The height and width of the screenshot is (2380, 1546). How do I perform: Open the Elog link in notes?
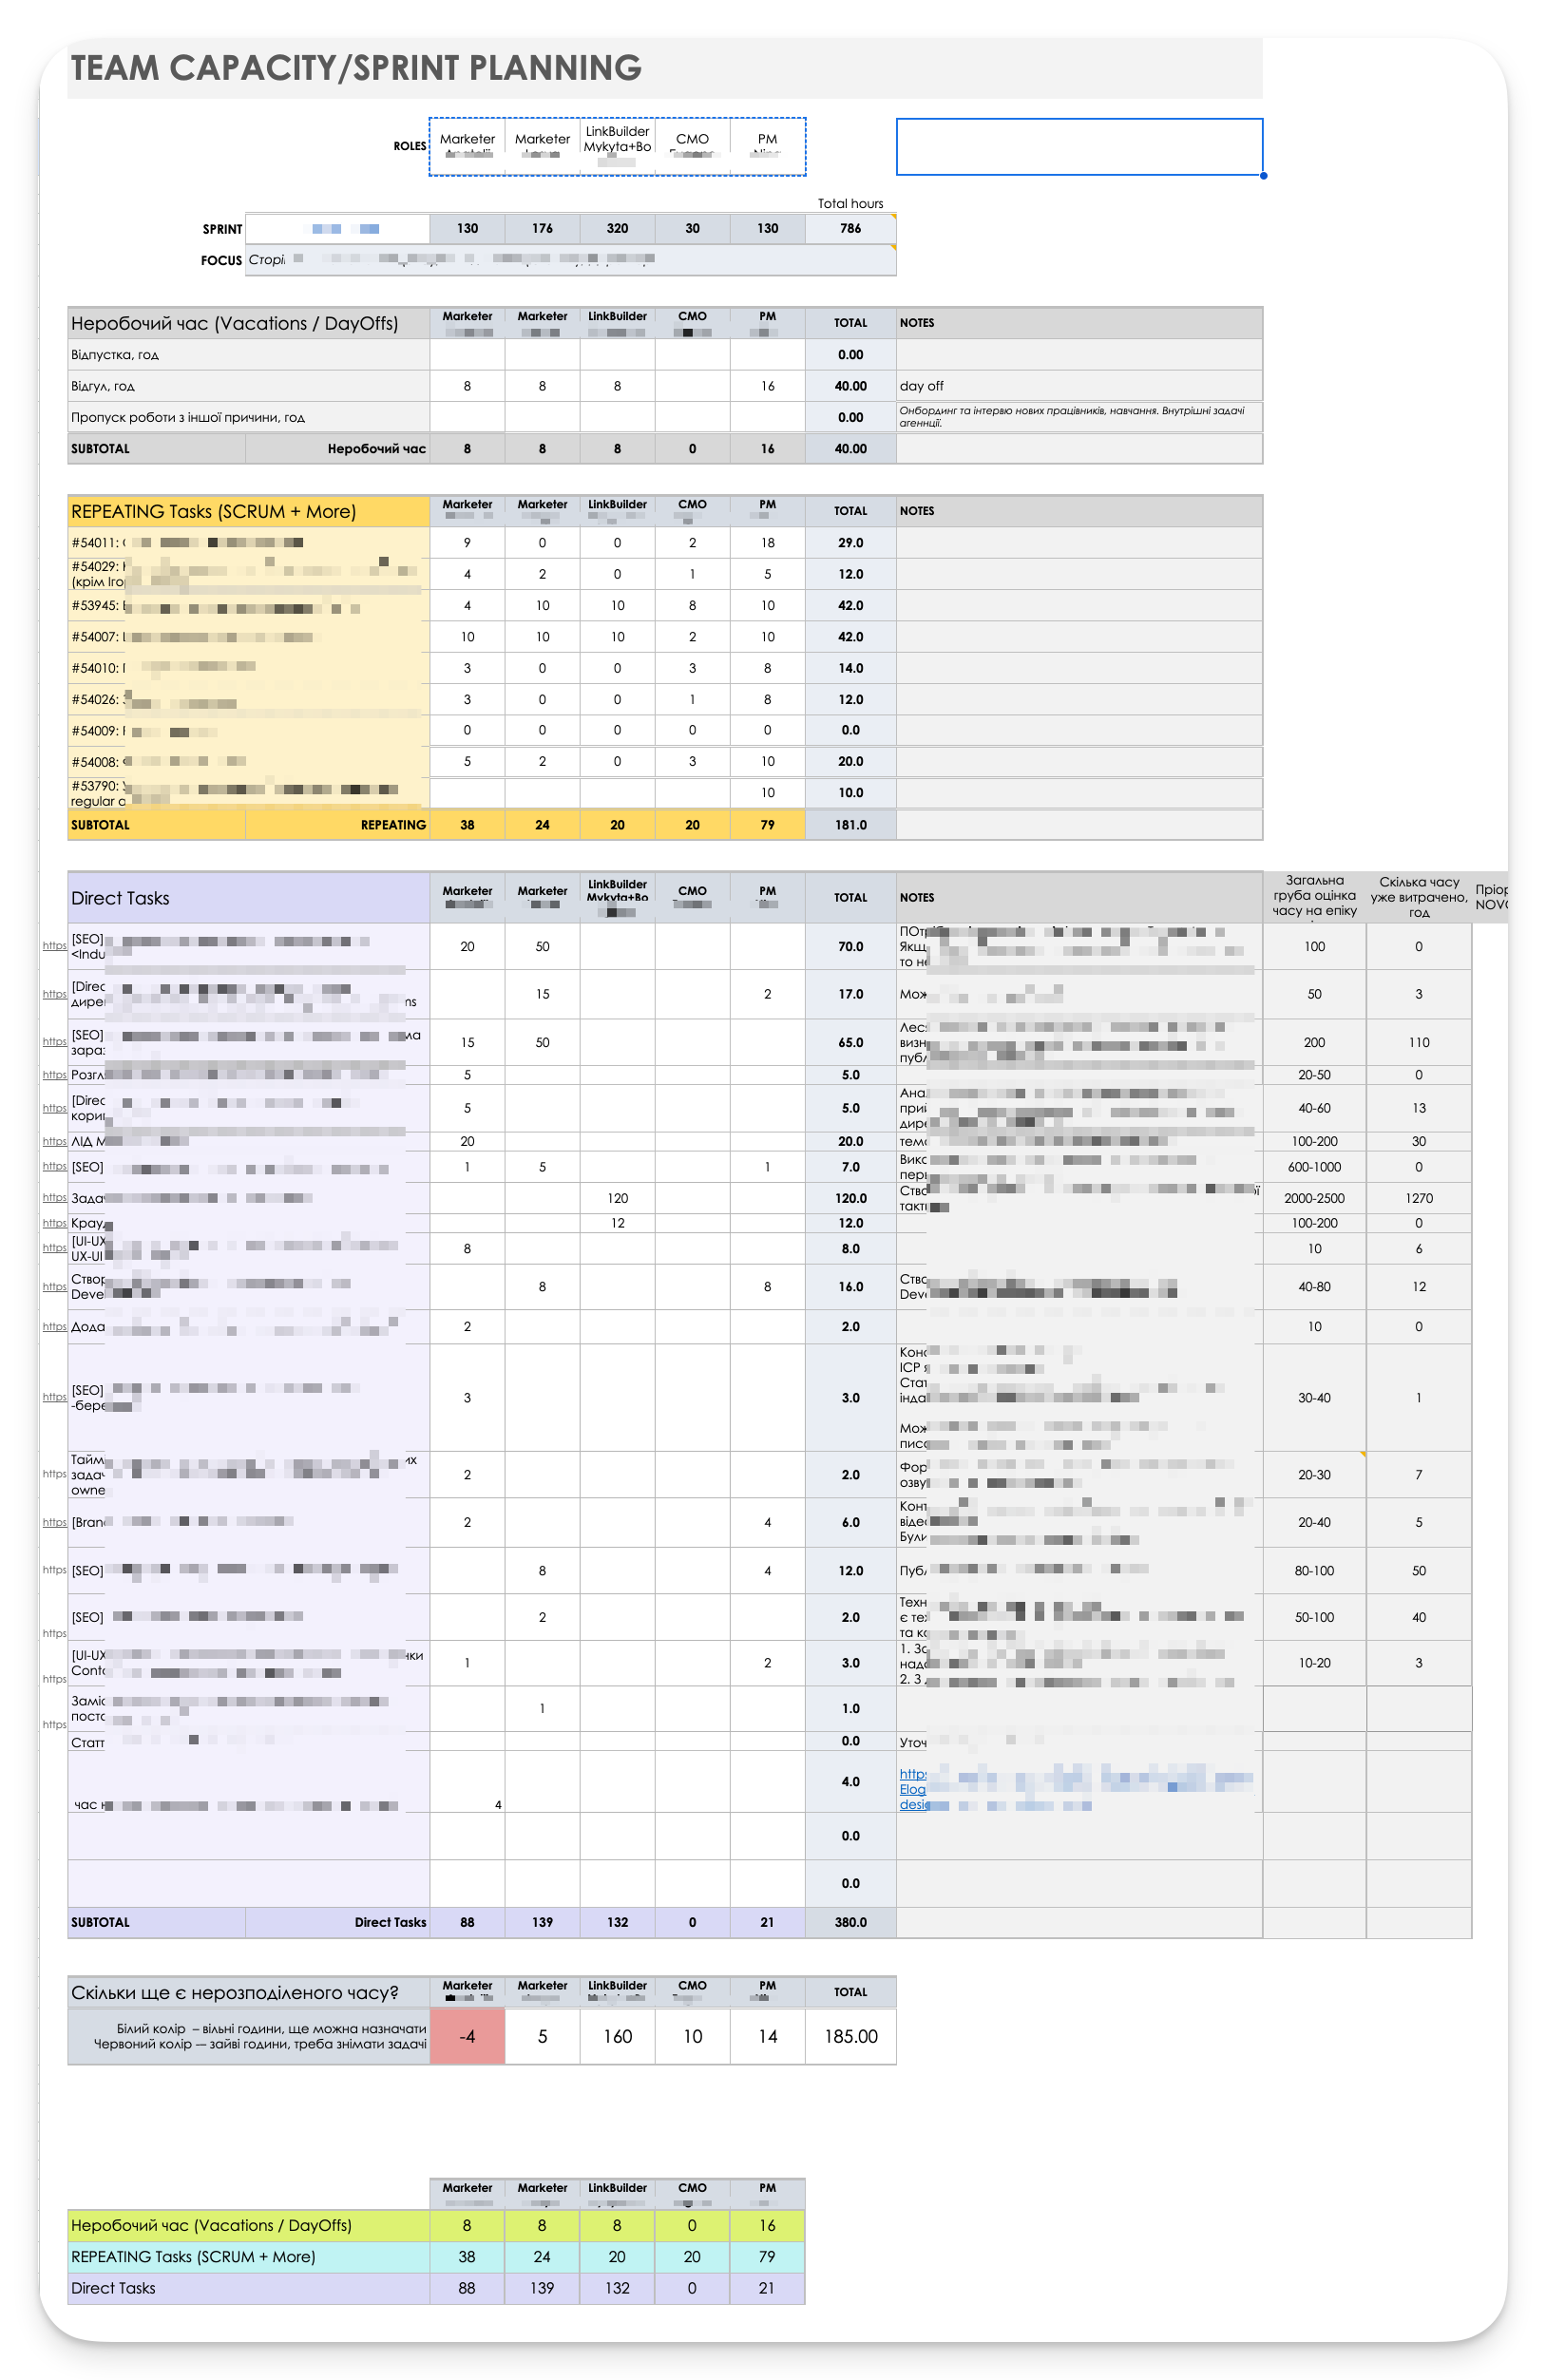click(912, 1790)
